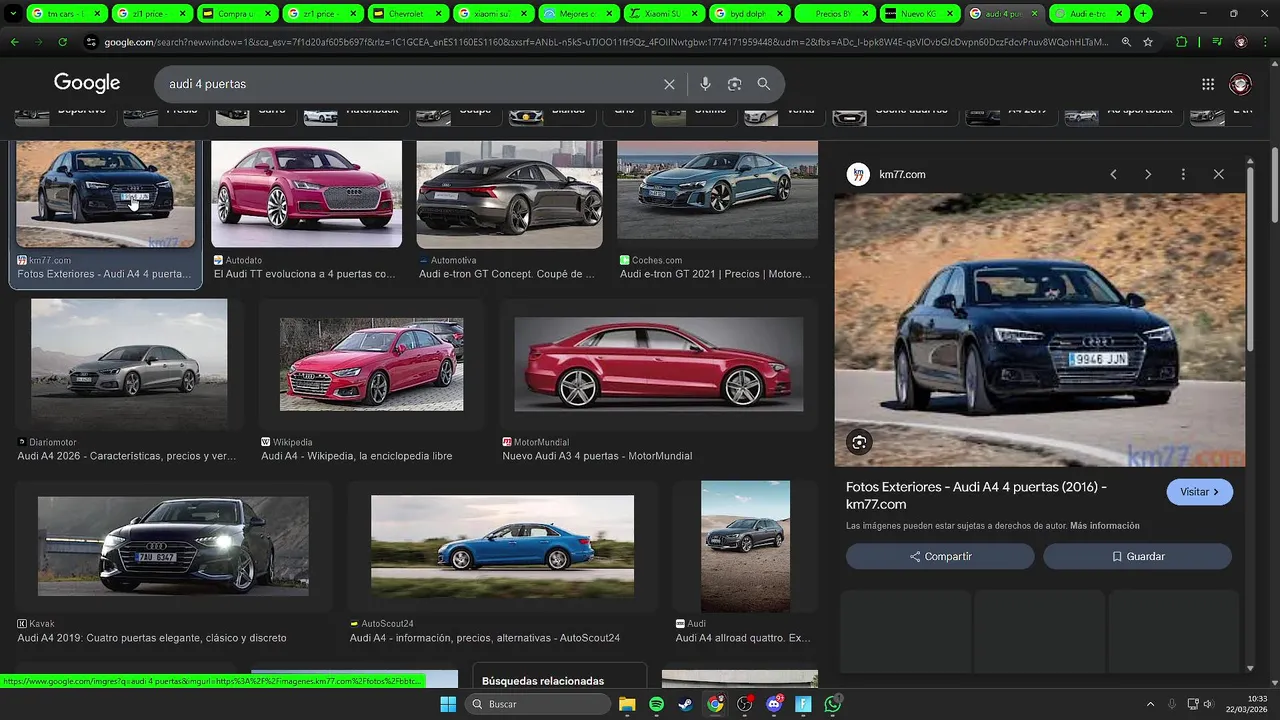Open Windows Start menu
The height and width of the screenshot is (720, 1280).
[447, 704]
